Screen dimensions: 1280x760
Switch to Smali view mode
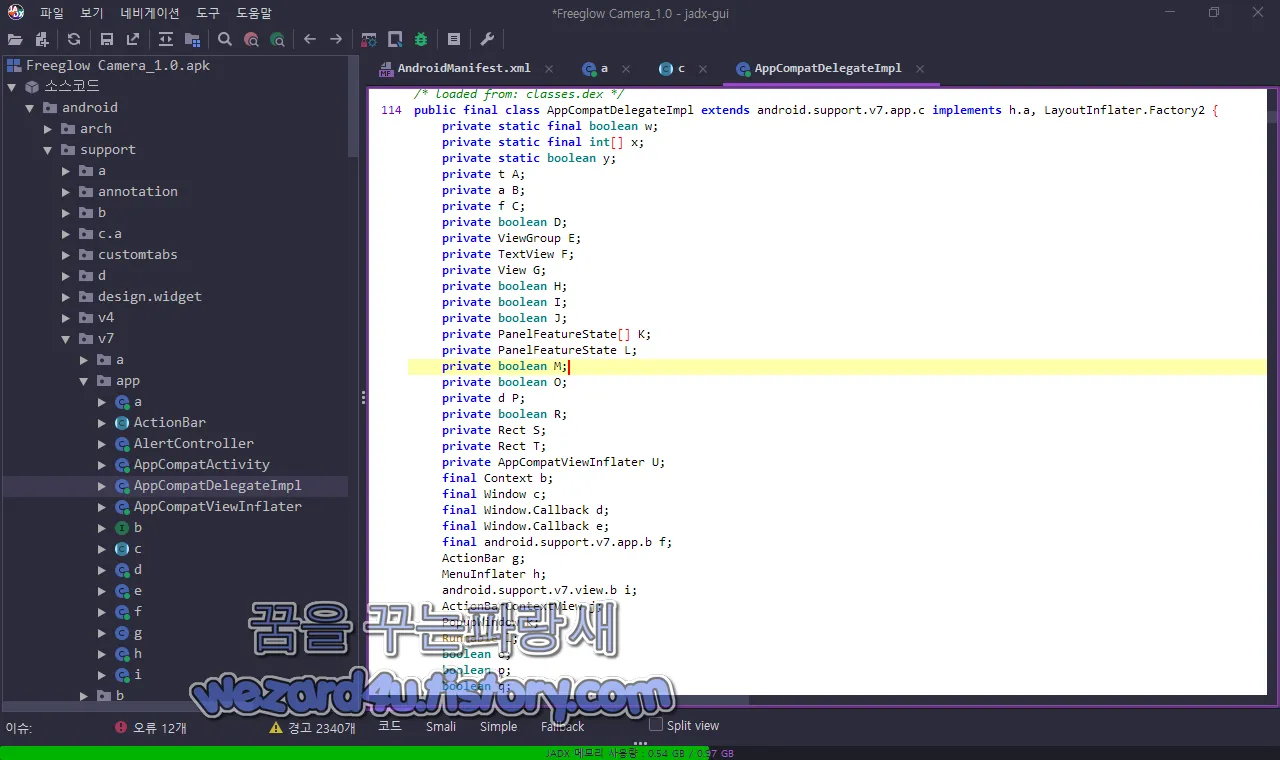coord(441,727)
